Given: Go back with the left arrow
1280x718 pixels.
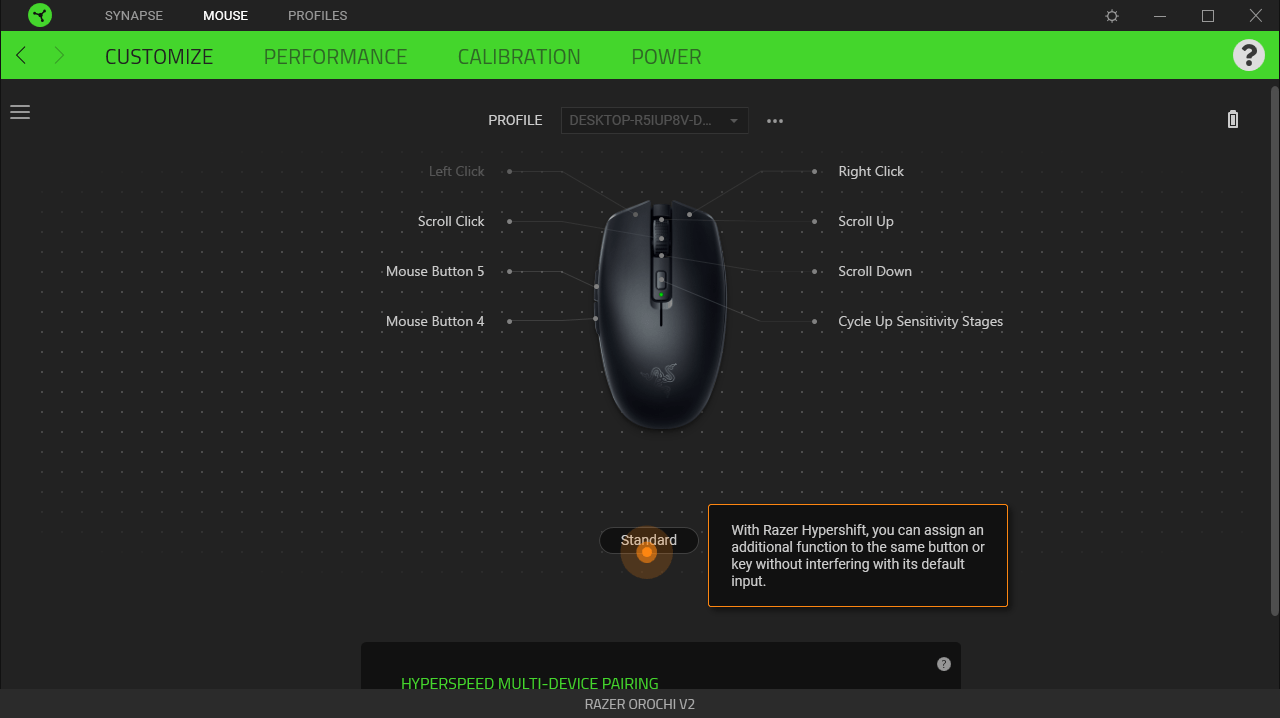Looking at the screenshot, I should click(21, 55).
